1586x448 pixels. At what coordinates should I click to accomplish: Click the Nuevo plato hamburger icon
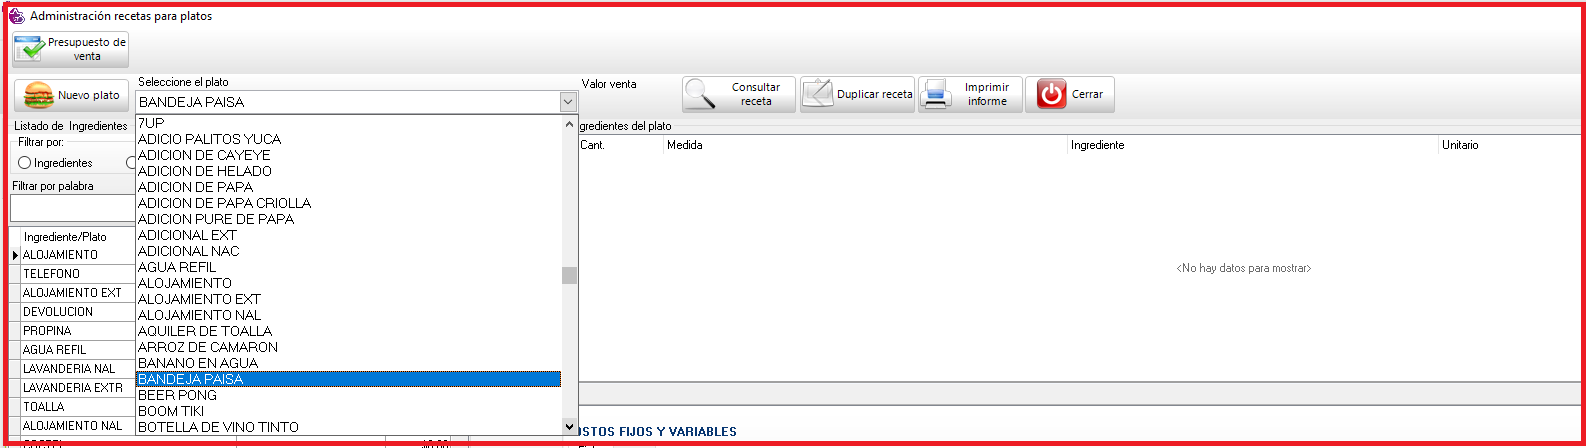pyautogui.click(x=38, y=95)
